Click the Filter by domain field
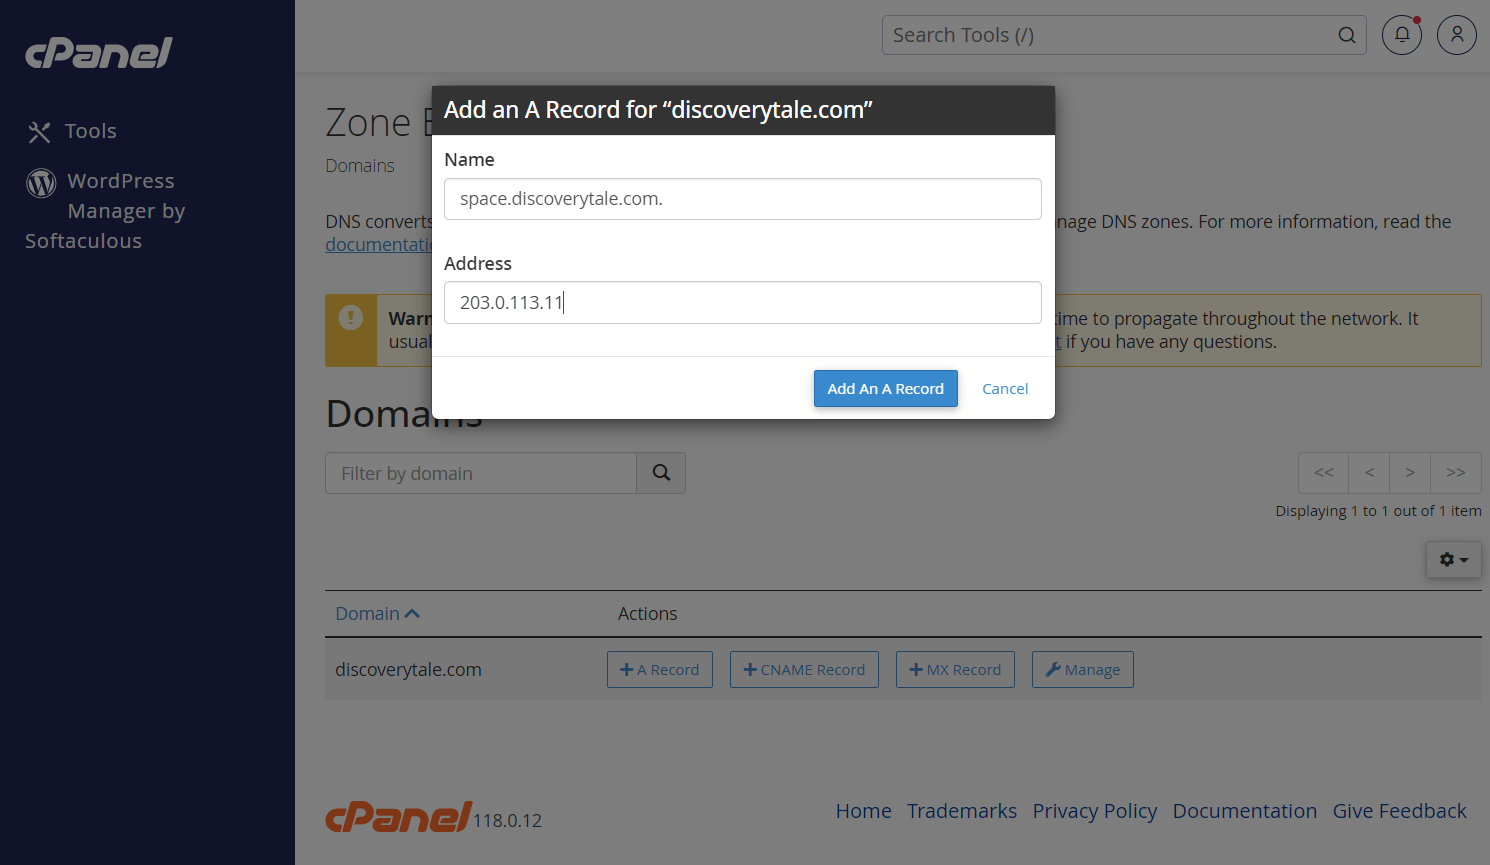1490x865 pixels. click(x=481, y=473)
